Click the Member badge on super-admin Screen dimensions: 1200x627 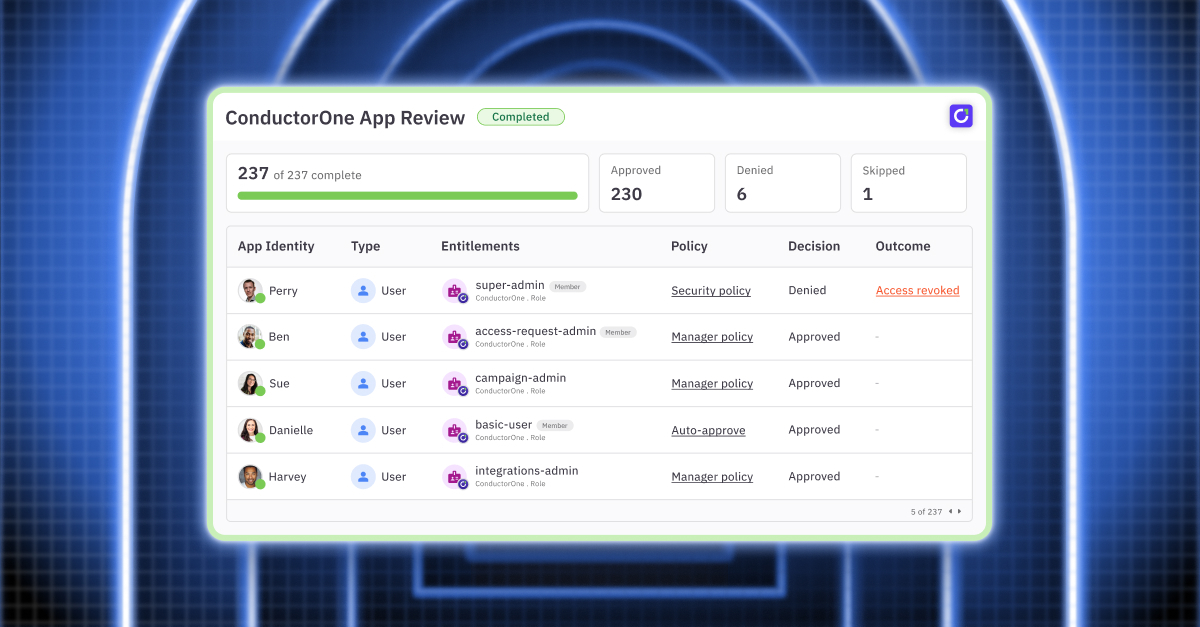tap(567, 285)
